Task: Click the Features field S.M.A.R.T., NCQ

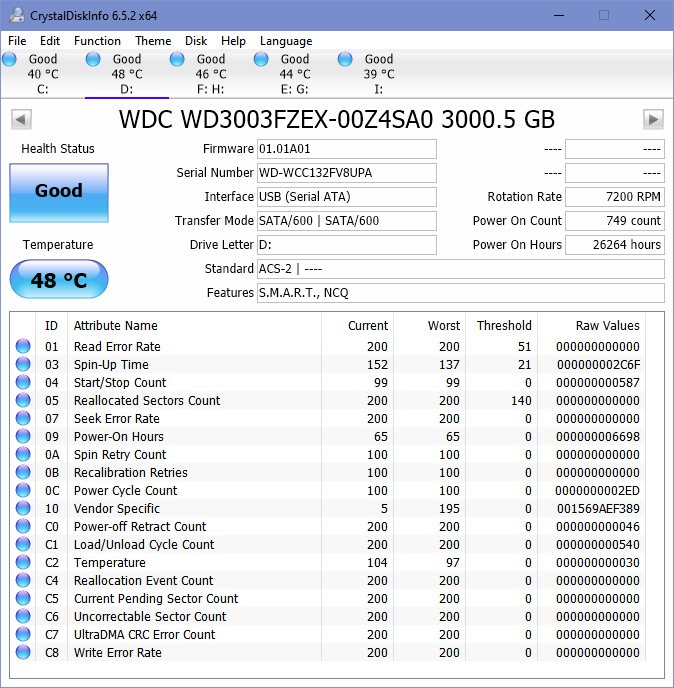Action: (461, 293)
